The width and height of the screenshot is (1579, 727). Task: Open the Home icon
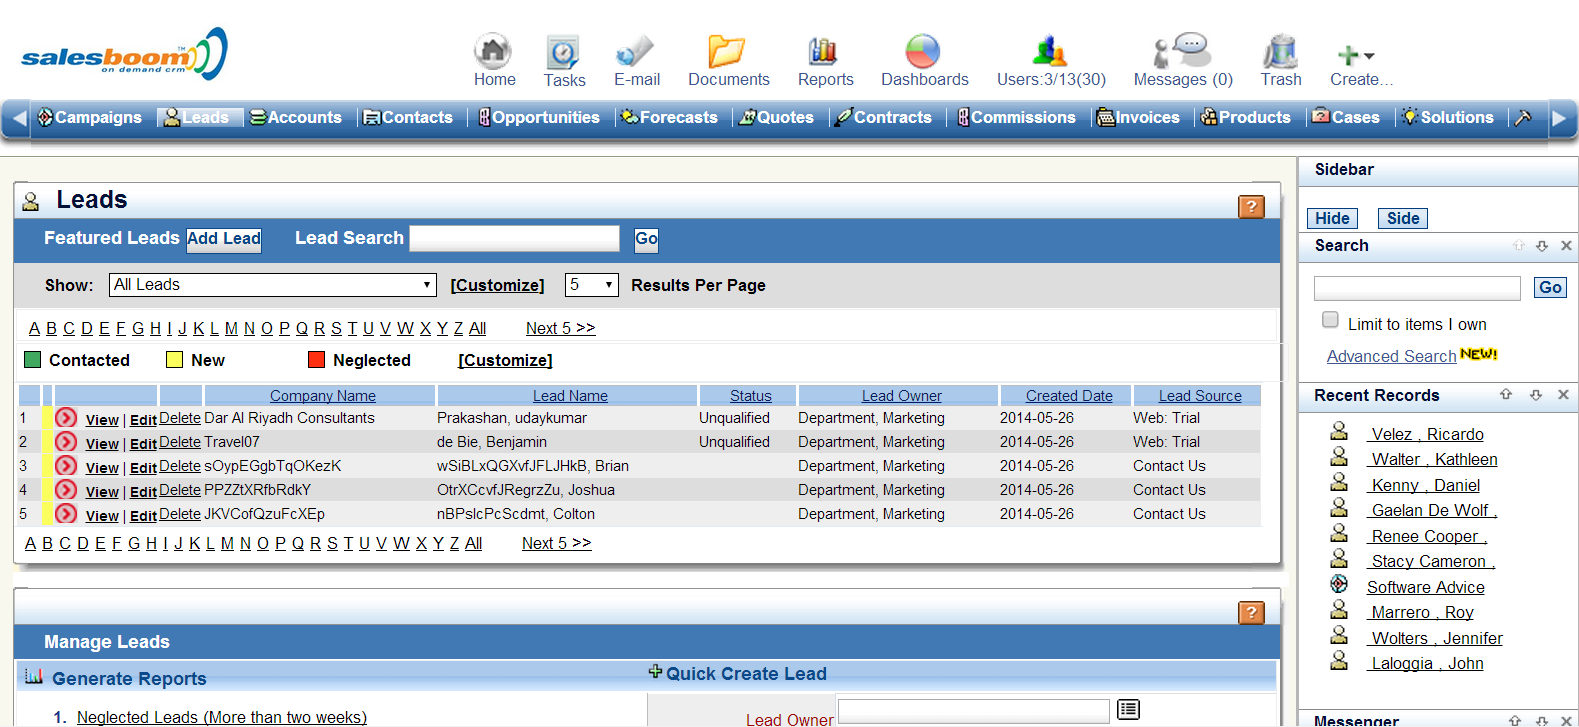click(x=492, y=50)
